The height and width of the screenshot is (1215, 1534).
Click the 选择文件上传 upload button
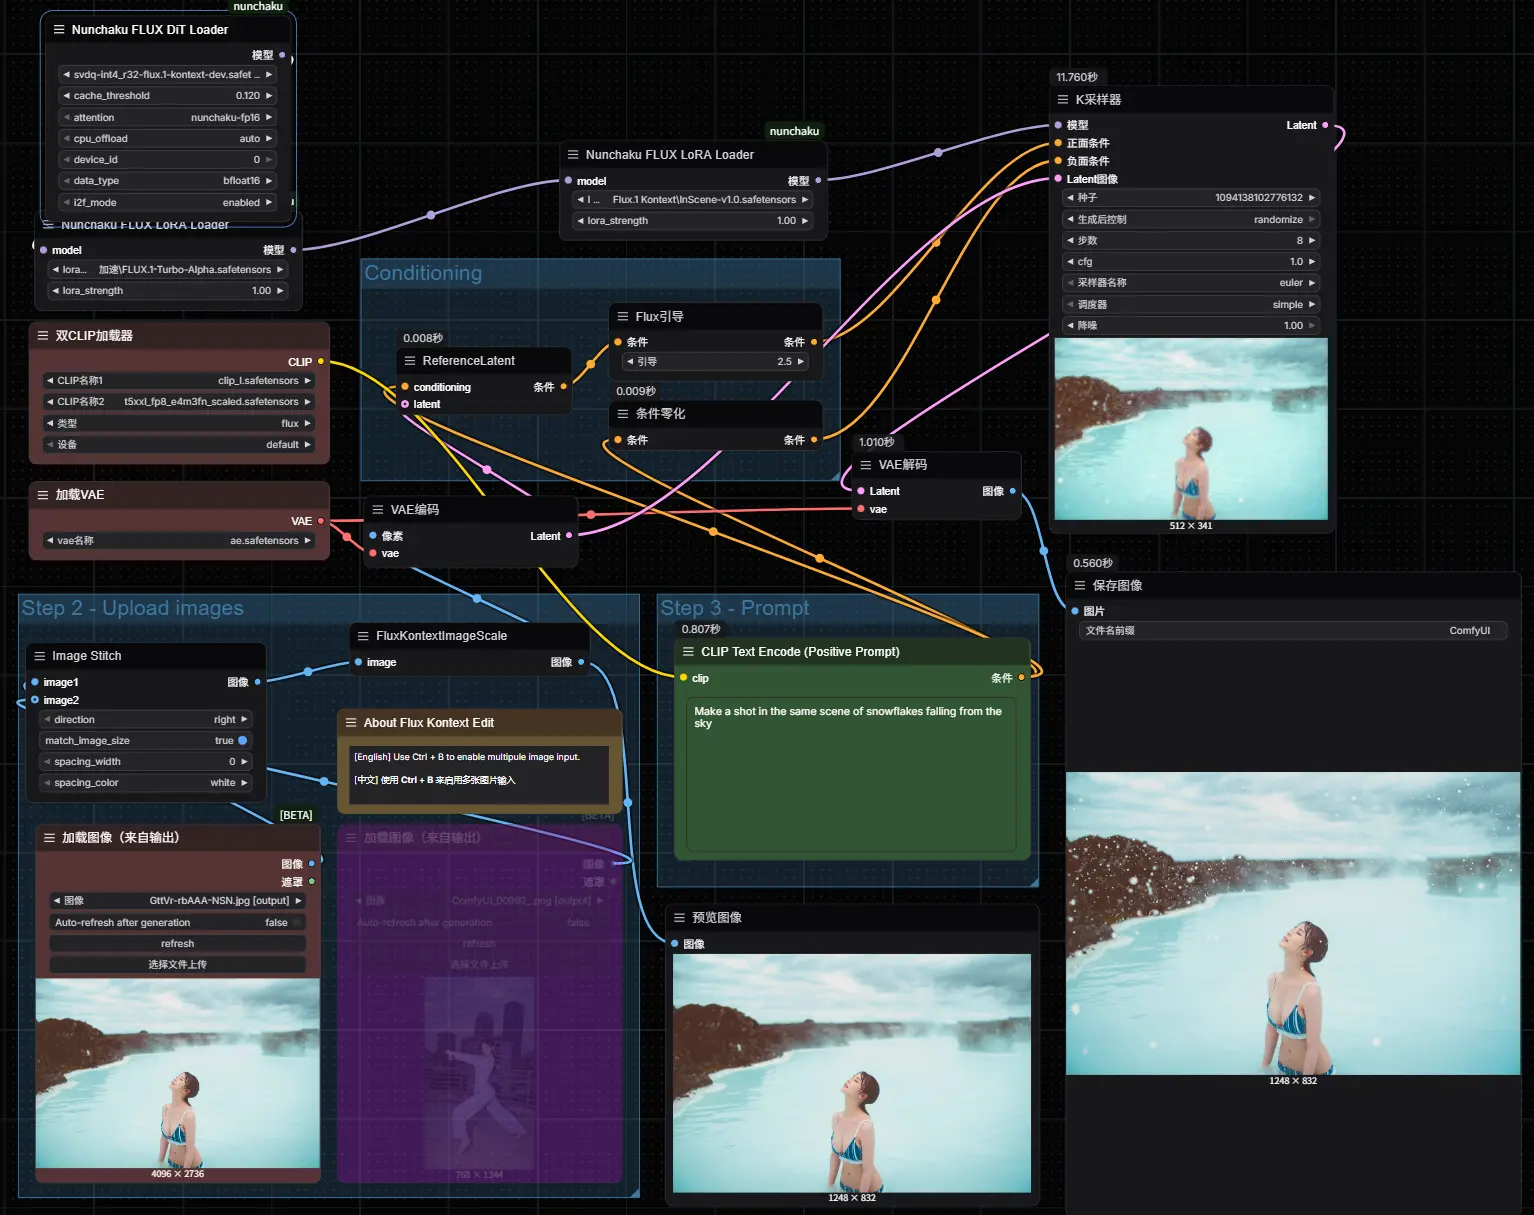pyautogui.click(x=177, y=965)
